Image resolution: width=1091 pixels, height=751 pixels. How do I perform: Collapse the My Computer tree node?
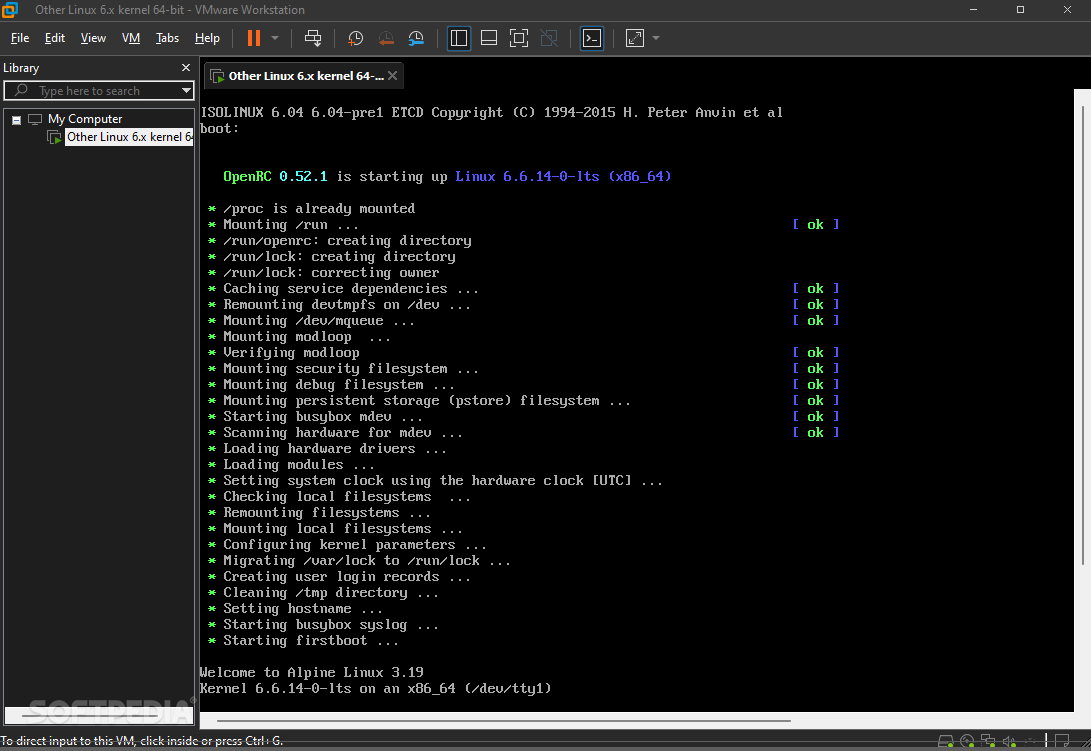point(17,120)
